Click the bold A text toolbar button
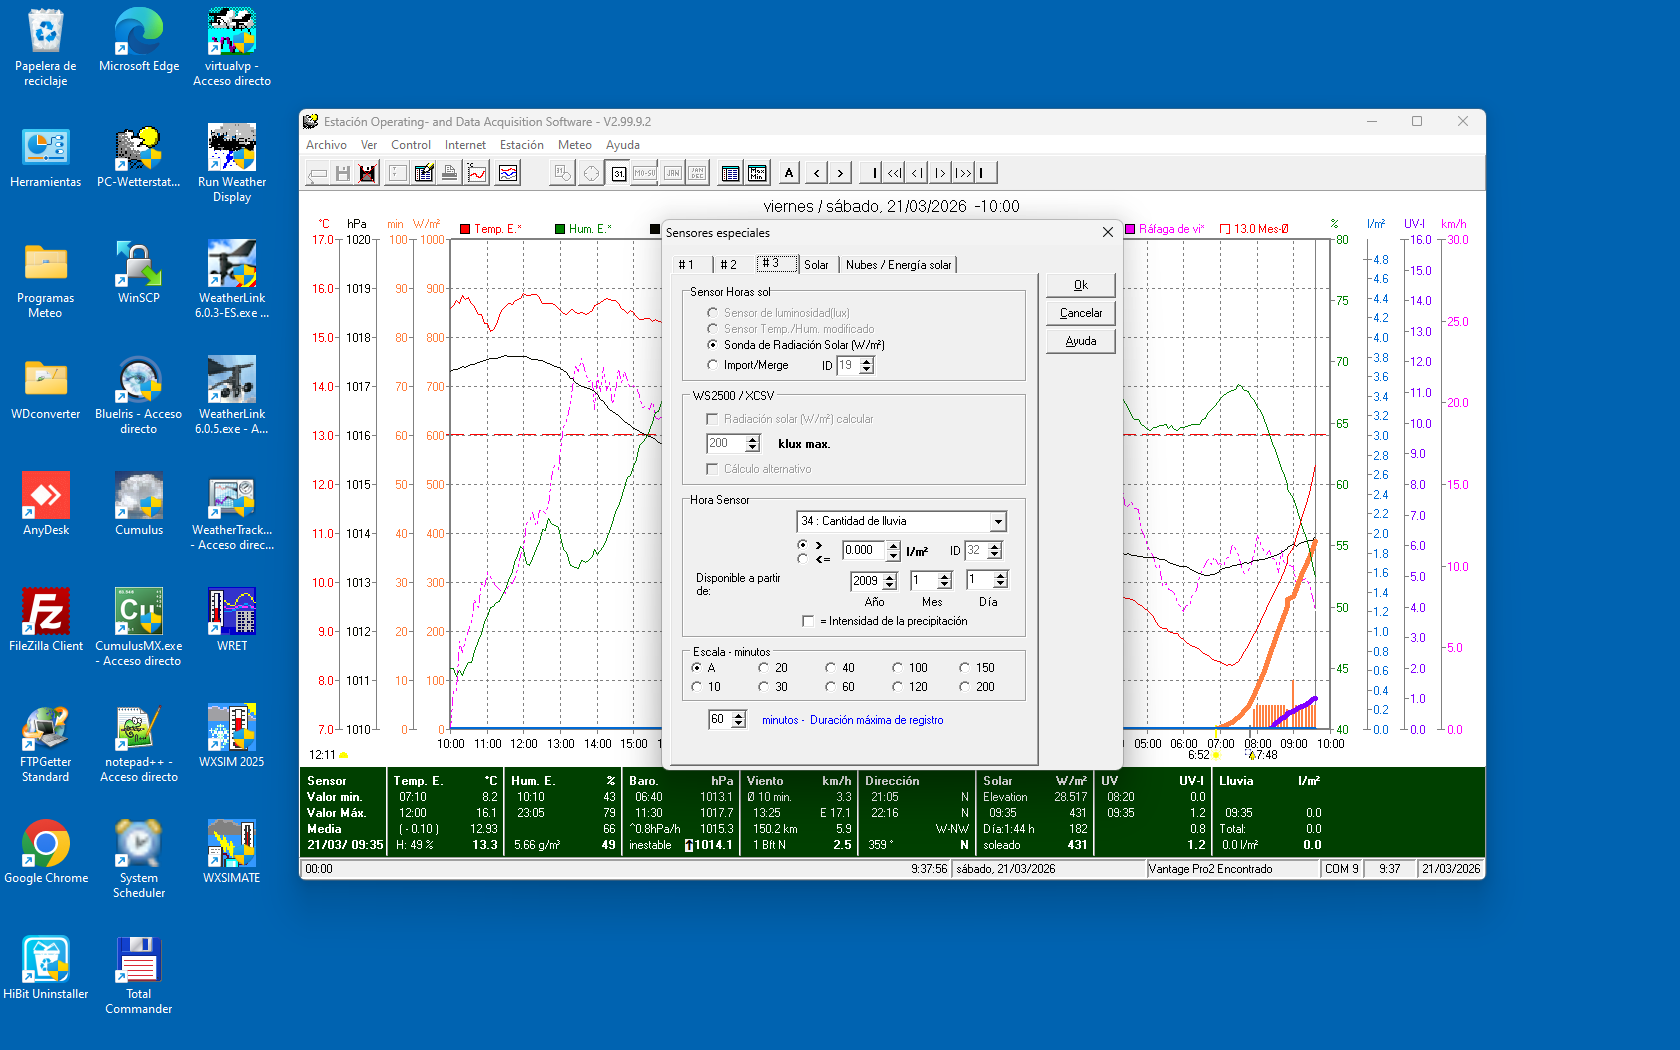 pyautogui.click(x=789, y=173)
